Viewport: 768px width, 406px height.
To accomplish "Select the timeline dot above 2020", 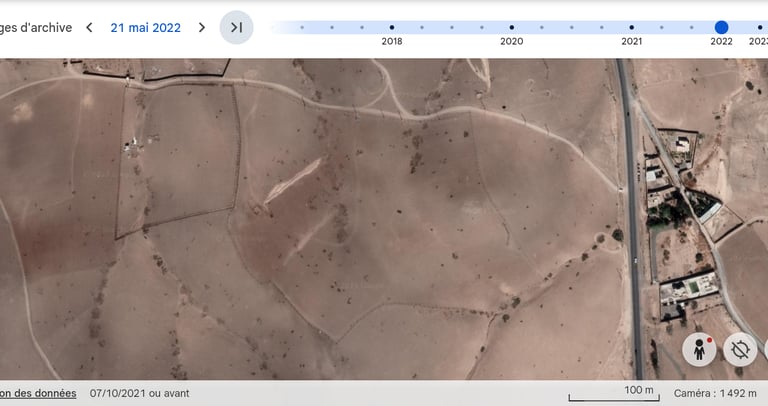I will pyautogui.click(x=512, y=27).
